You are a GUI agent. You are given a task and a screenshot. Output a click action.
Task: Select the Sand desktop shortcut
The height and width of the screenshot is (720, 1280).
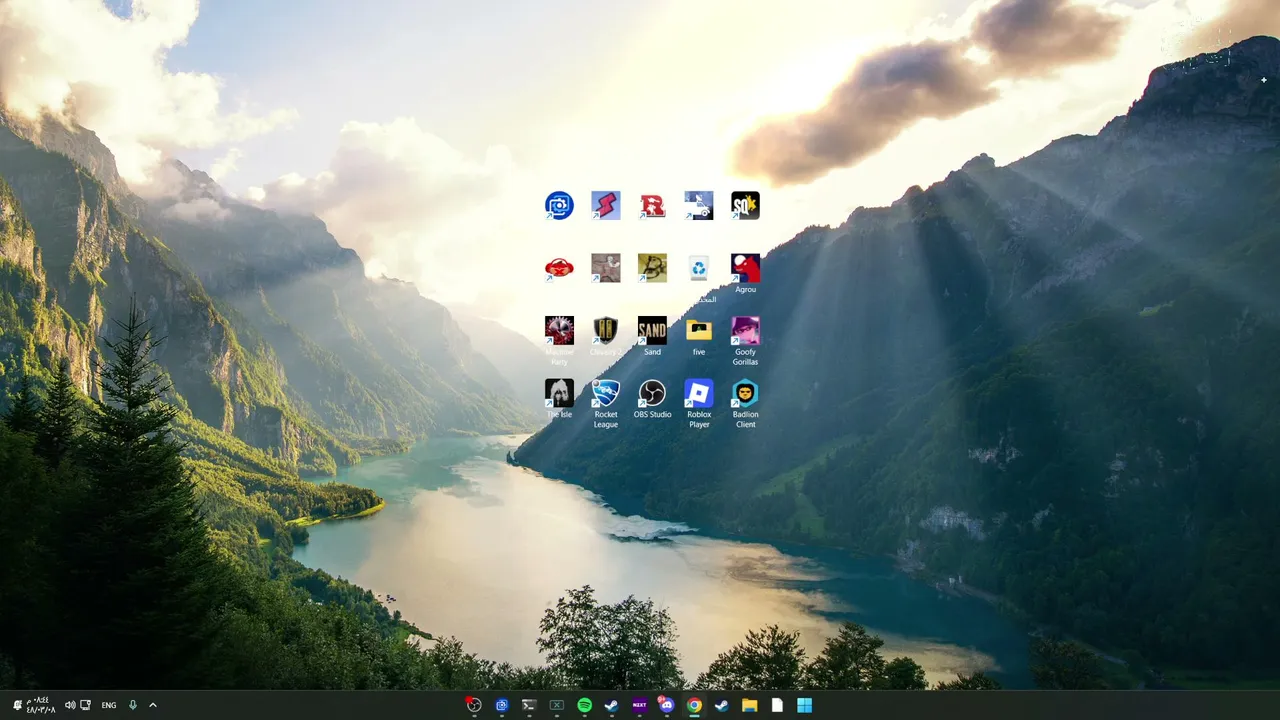pos(652,336)
